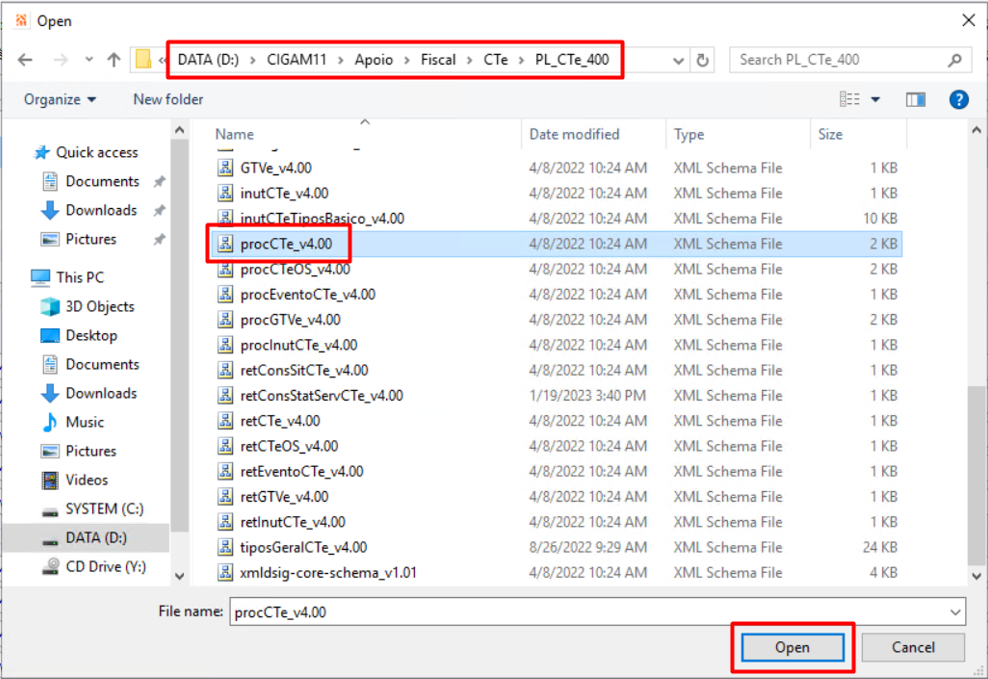The height and width of the screenshot is (679, 988).
Task: Click CTe in the breadcrumb path
Action: [495, 60]
